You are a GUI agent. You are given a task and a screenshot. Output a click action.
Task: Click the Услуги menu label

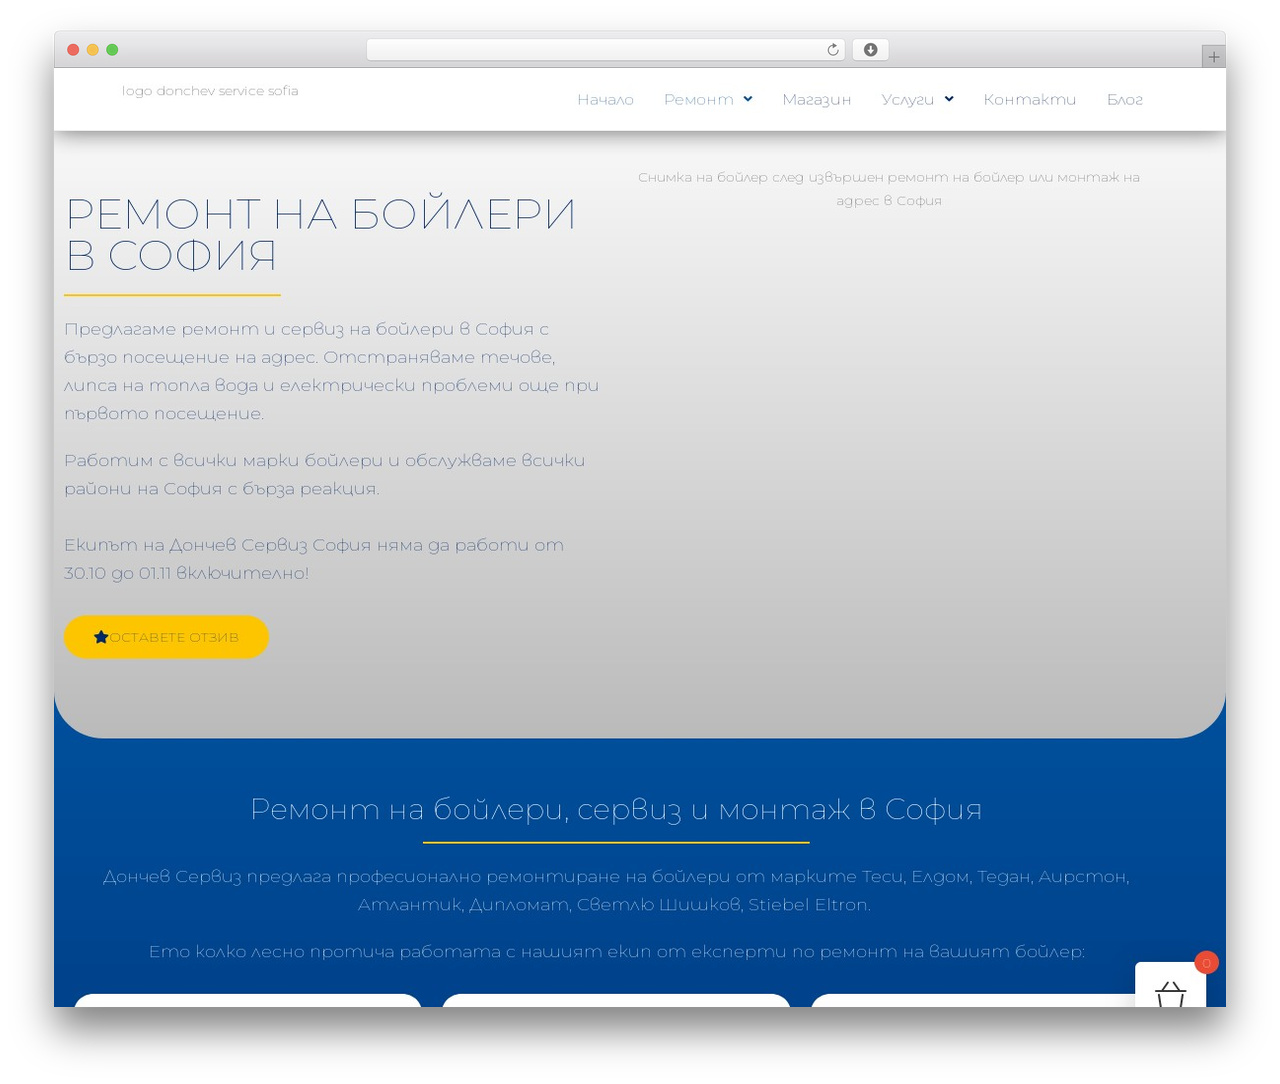tap(908, 99)
